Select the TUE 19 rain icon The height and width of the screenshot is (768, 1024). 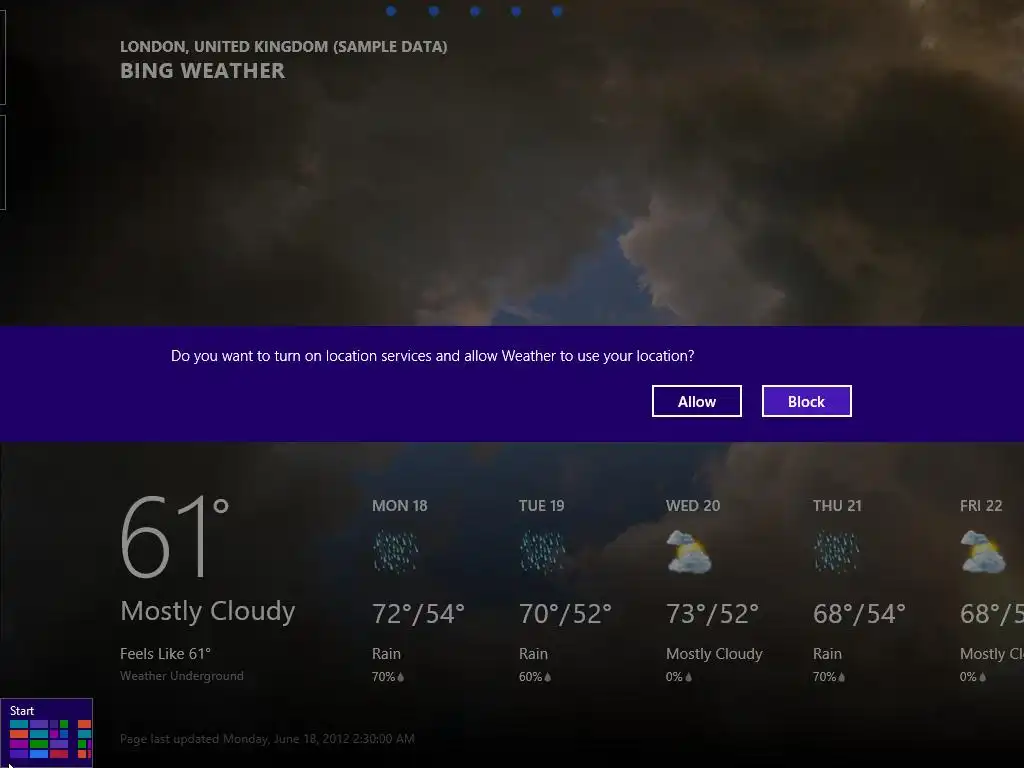point(543,552)
